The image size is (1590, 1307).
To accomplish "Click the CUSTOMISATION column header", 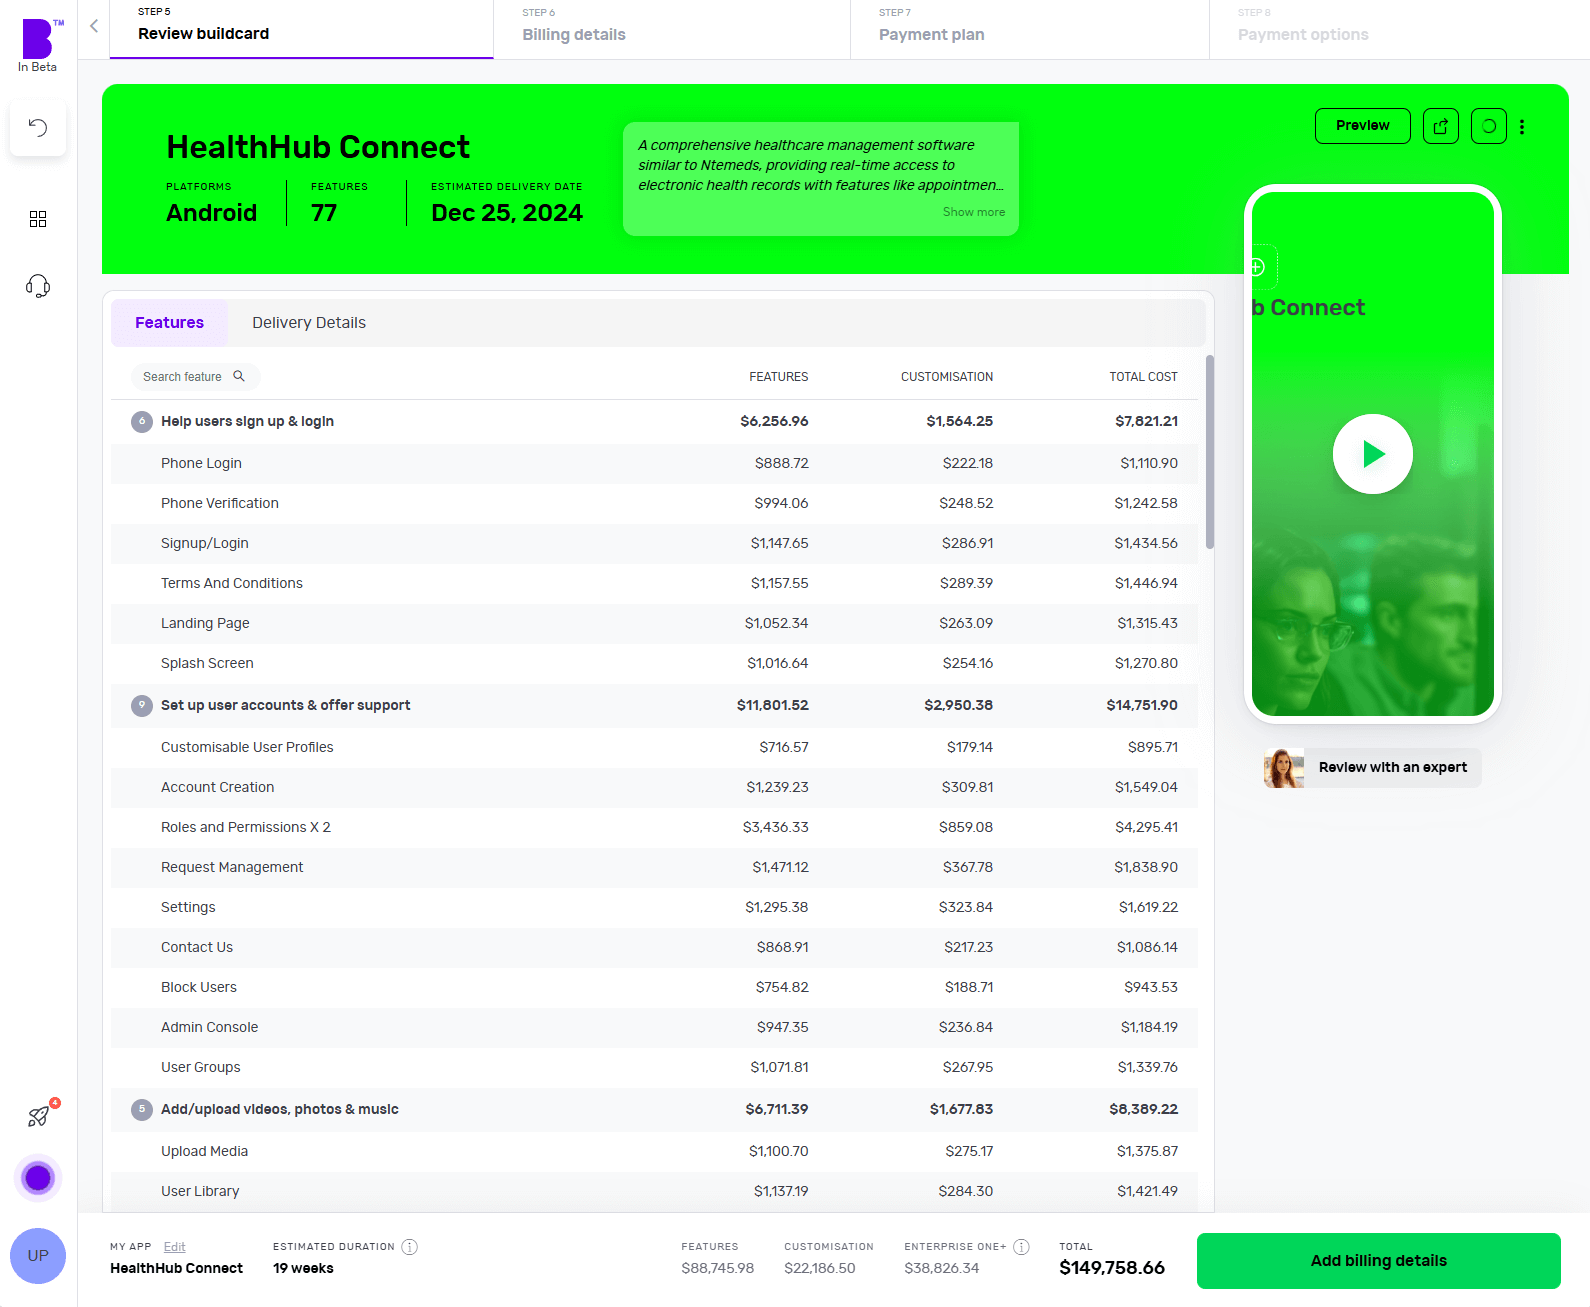I will coord(947,377).
